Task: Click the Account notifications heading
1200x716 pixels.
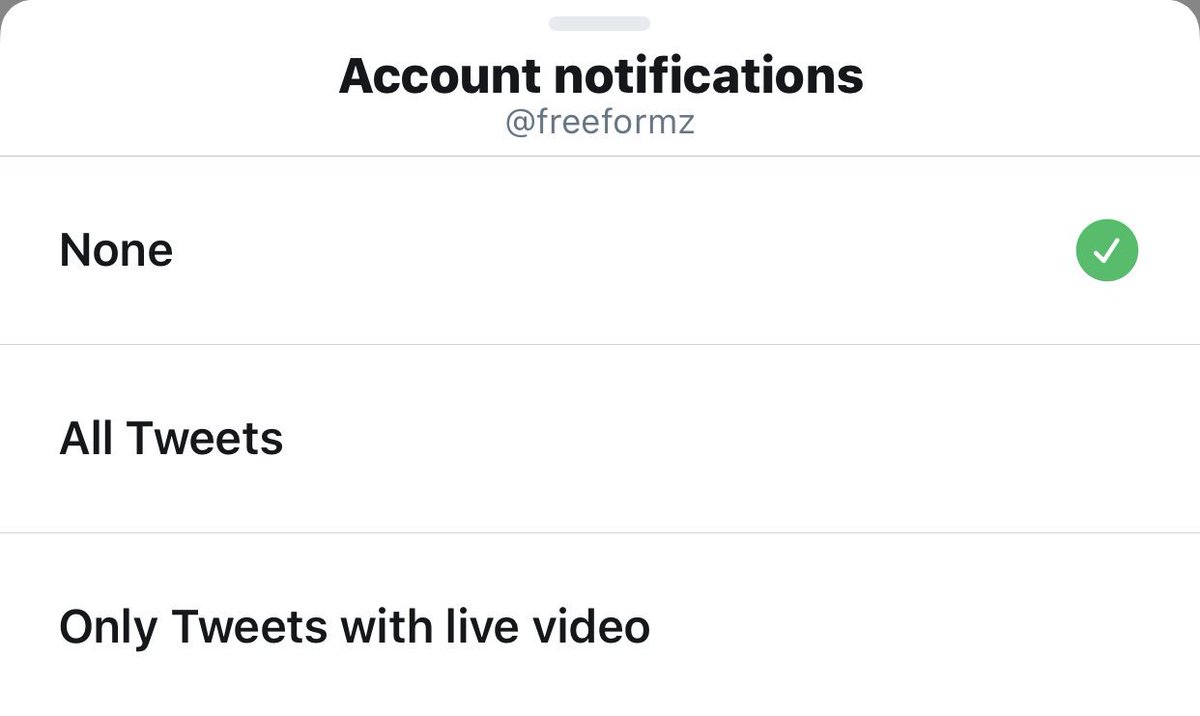Action: pyautogui.click(x=600, y=76)
